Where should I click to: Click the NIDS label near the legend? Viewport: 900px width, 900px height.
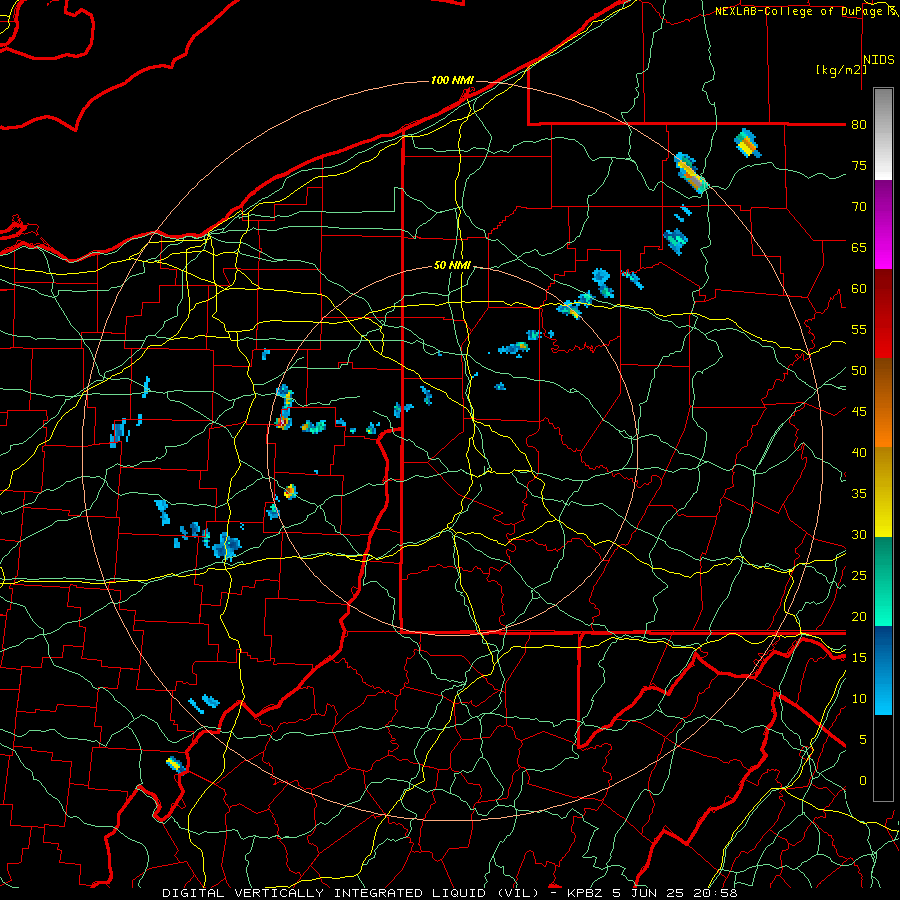(x=878, y=59)
